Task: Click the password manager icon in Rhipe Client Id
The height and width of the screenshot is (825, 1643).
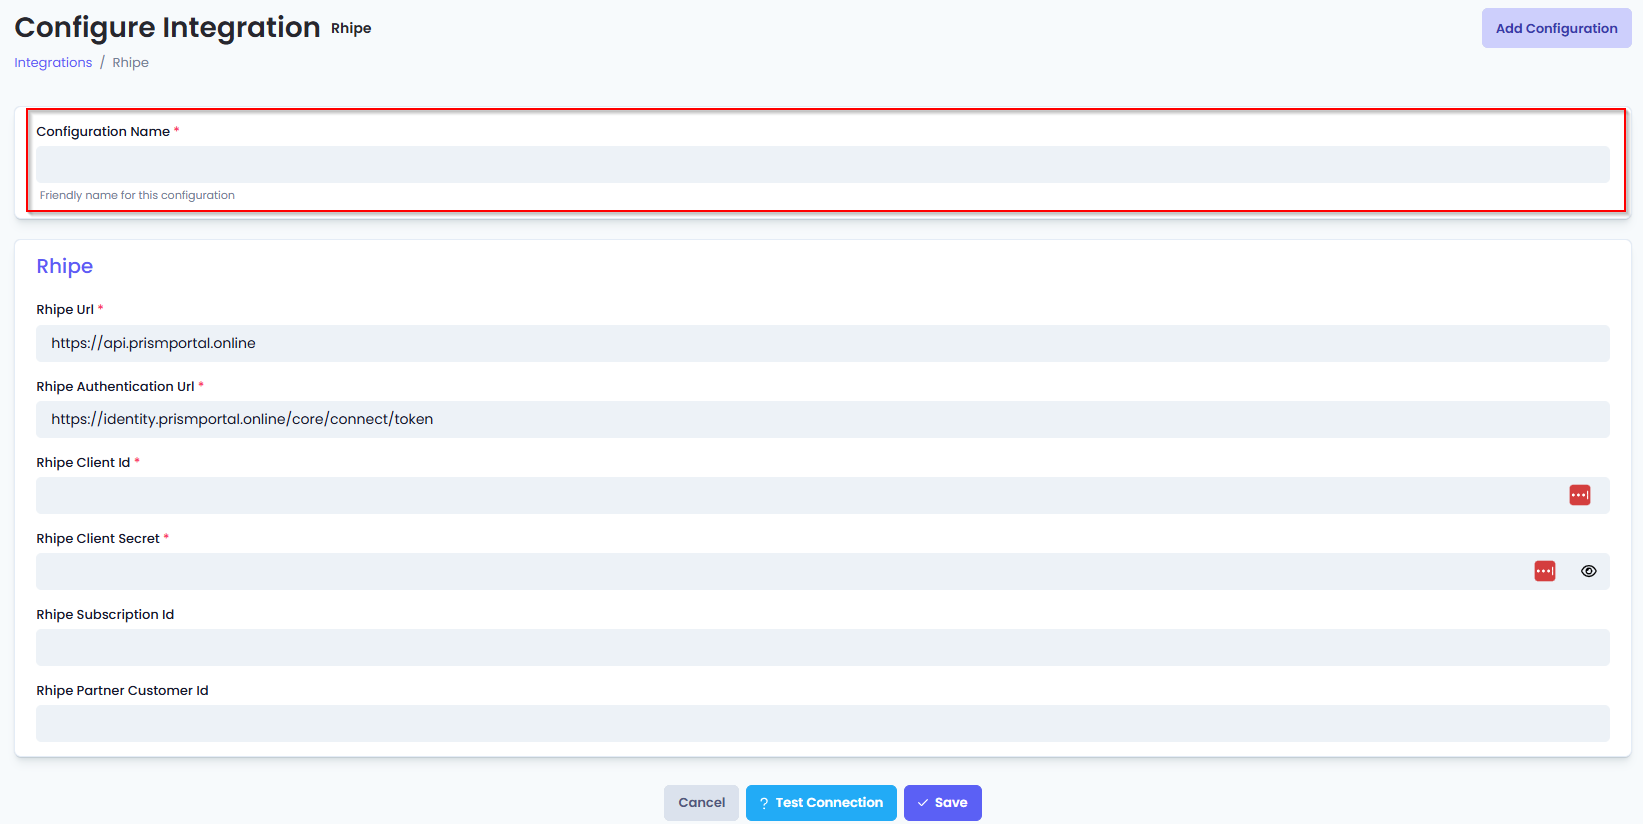Action: [x=1579, y=495]
